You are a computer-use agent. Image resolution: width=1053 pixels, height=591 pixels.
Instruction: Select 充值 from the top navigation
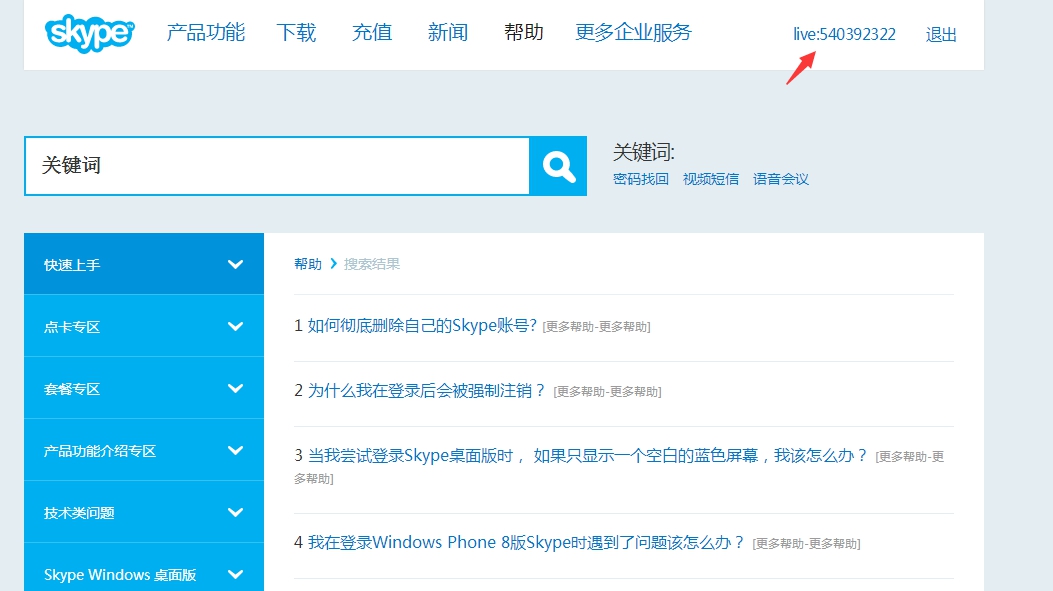click(x=371, y=31)
